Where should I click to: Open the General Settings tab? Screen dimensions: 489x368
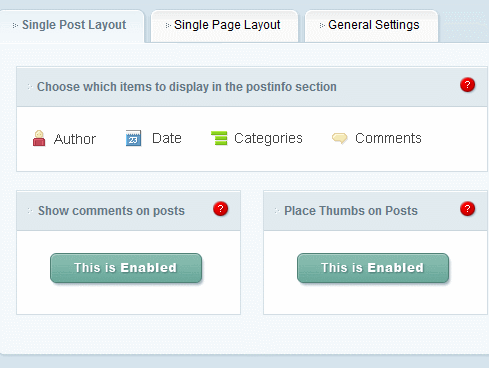coord(371,26)
